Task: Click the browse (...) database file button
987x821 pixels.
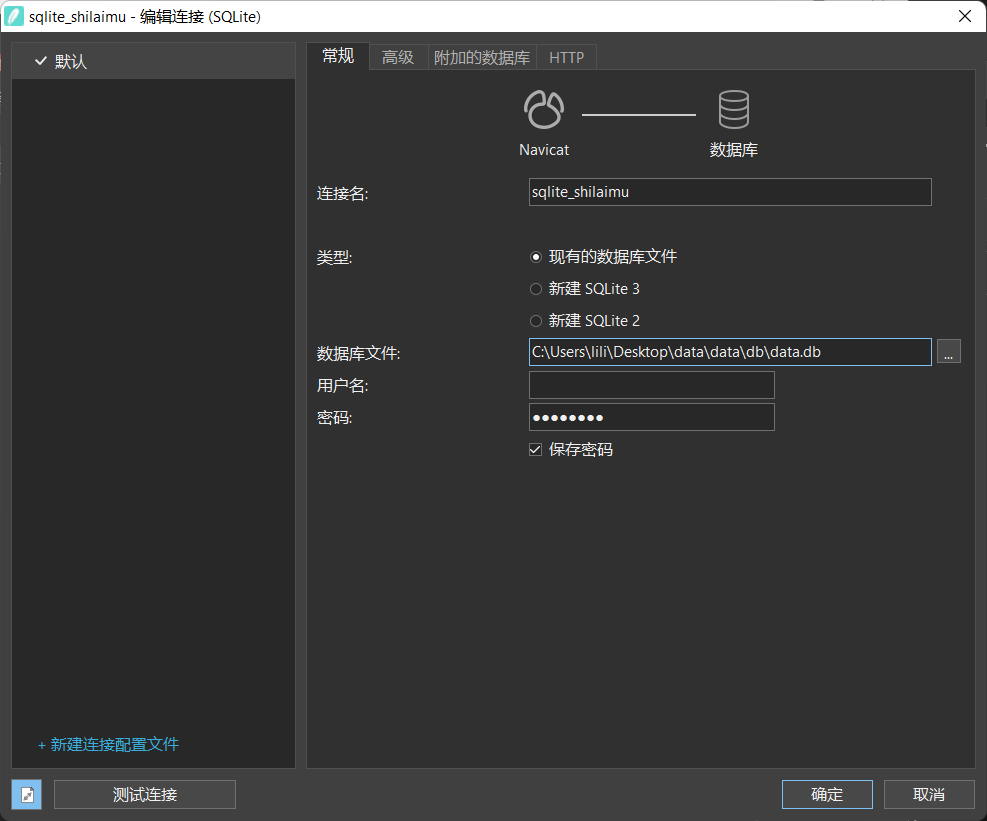Action: [948, 352]
